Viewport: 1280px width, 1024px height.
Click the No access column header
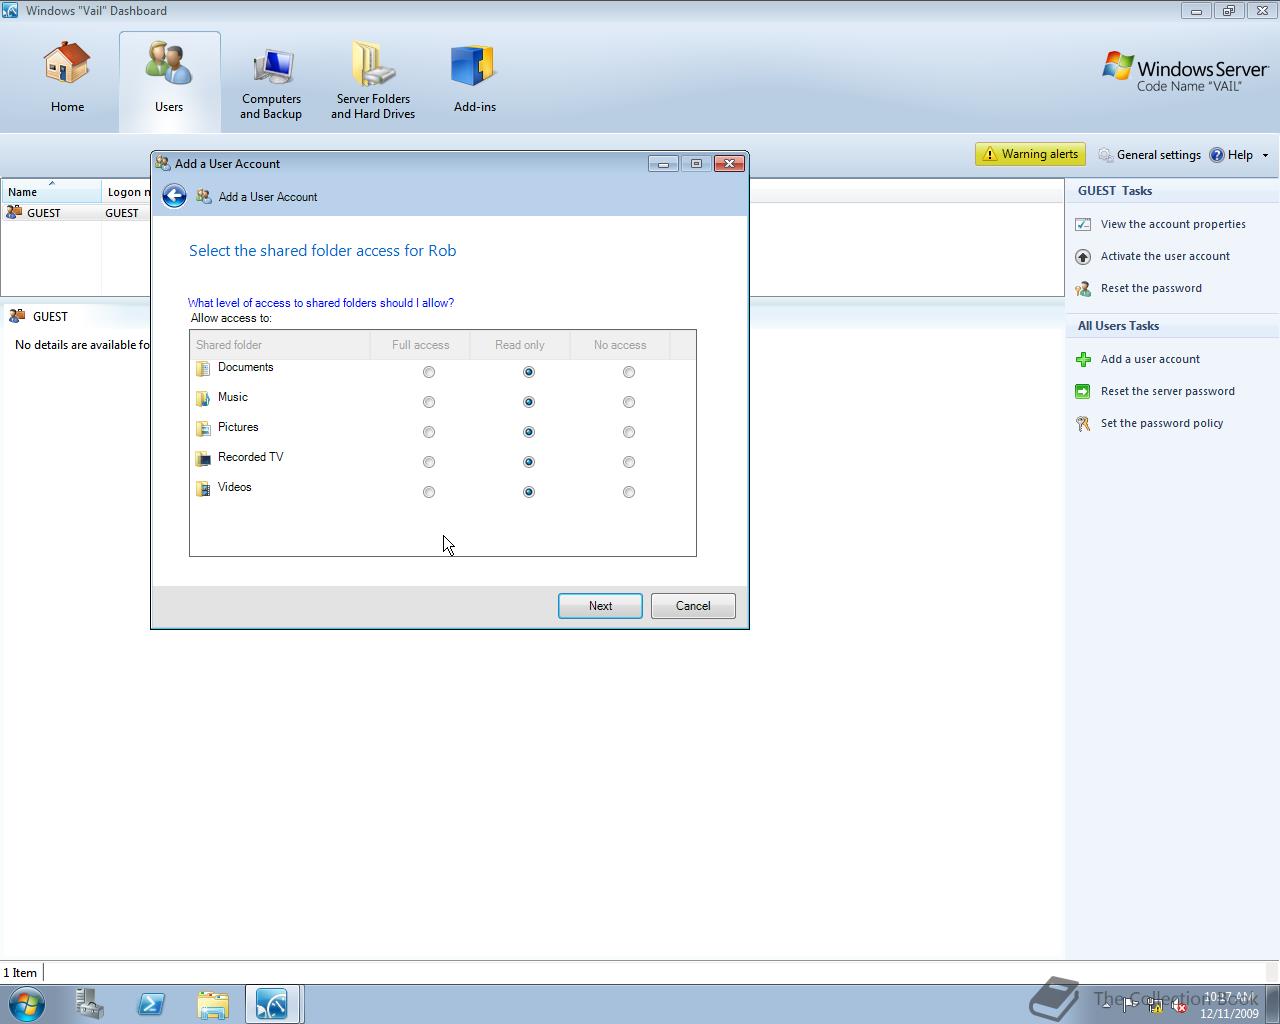click(620, 345)
